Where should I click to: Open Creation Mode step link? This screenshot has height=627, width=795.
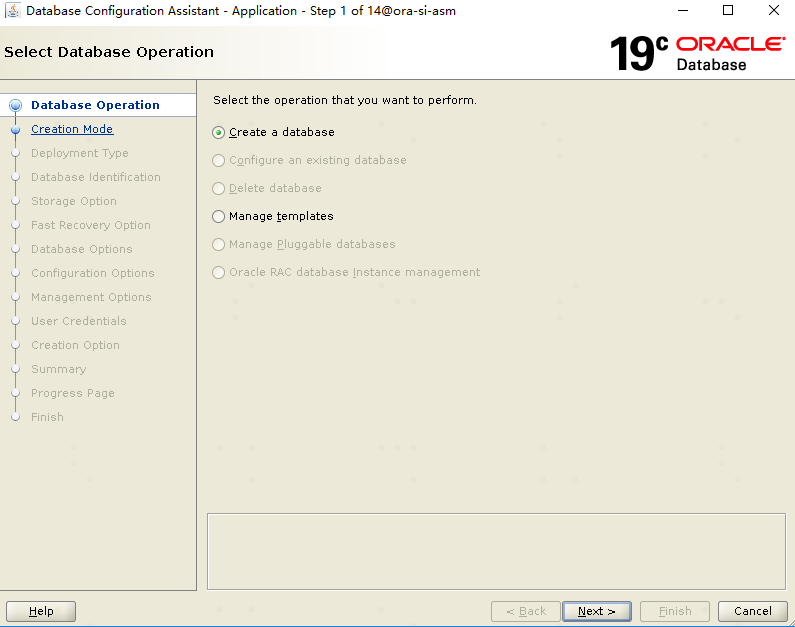72,129
